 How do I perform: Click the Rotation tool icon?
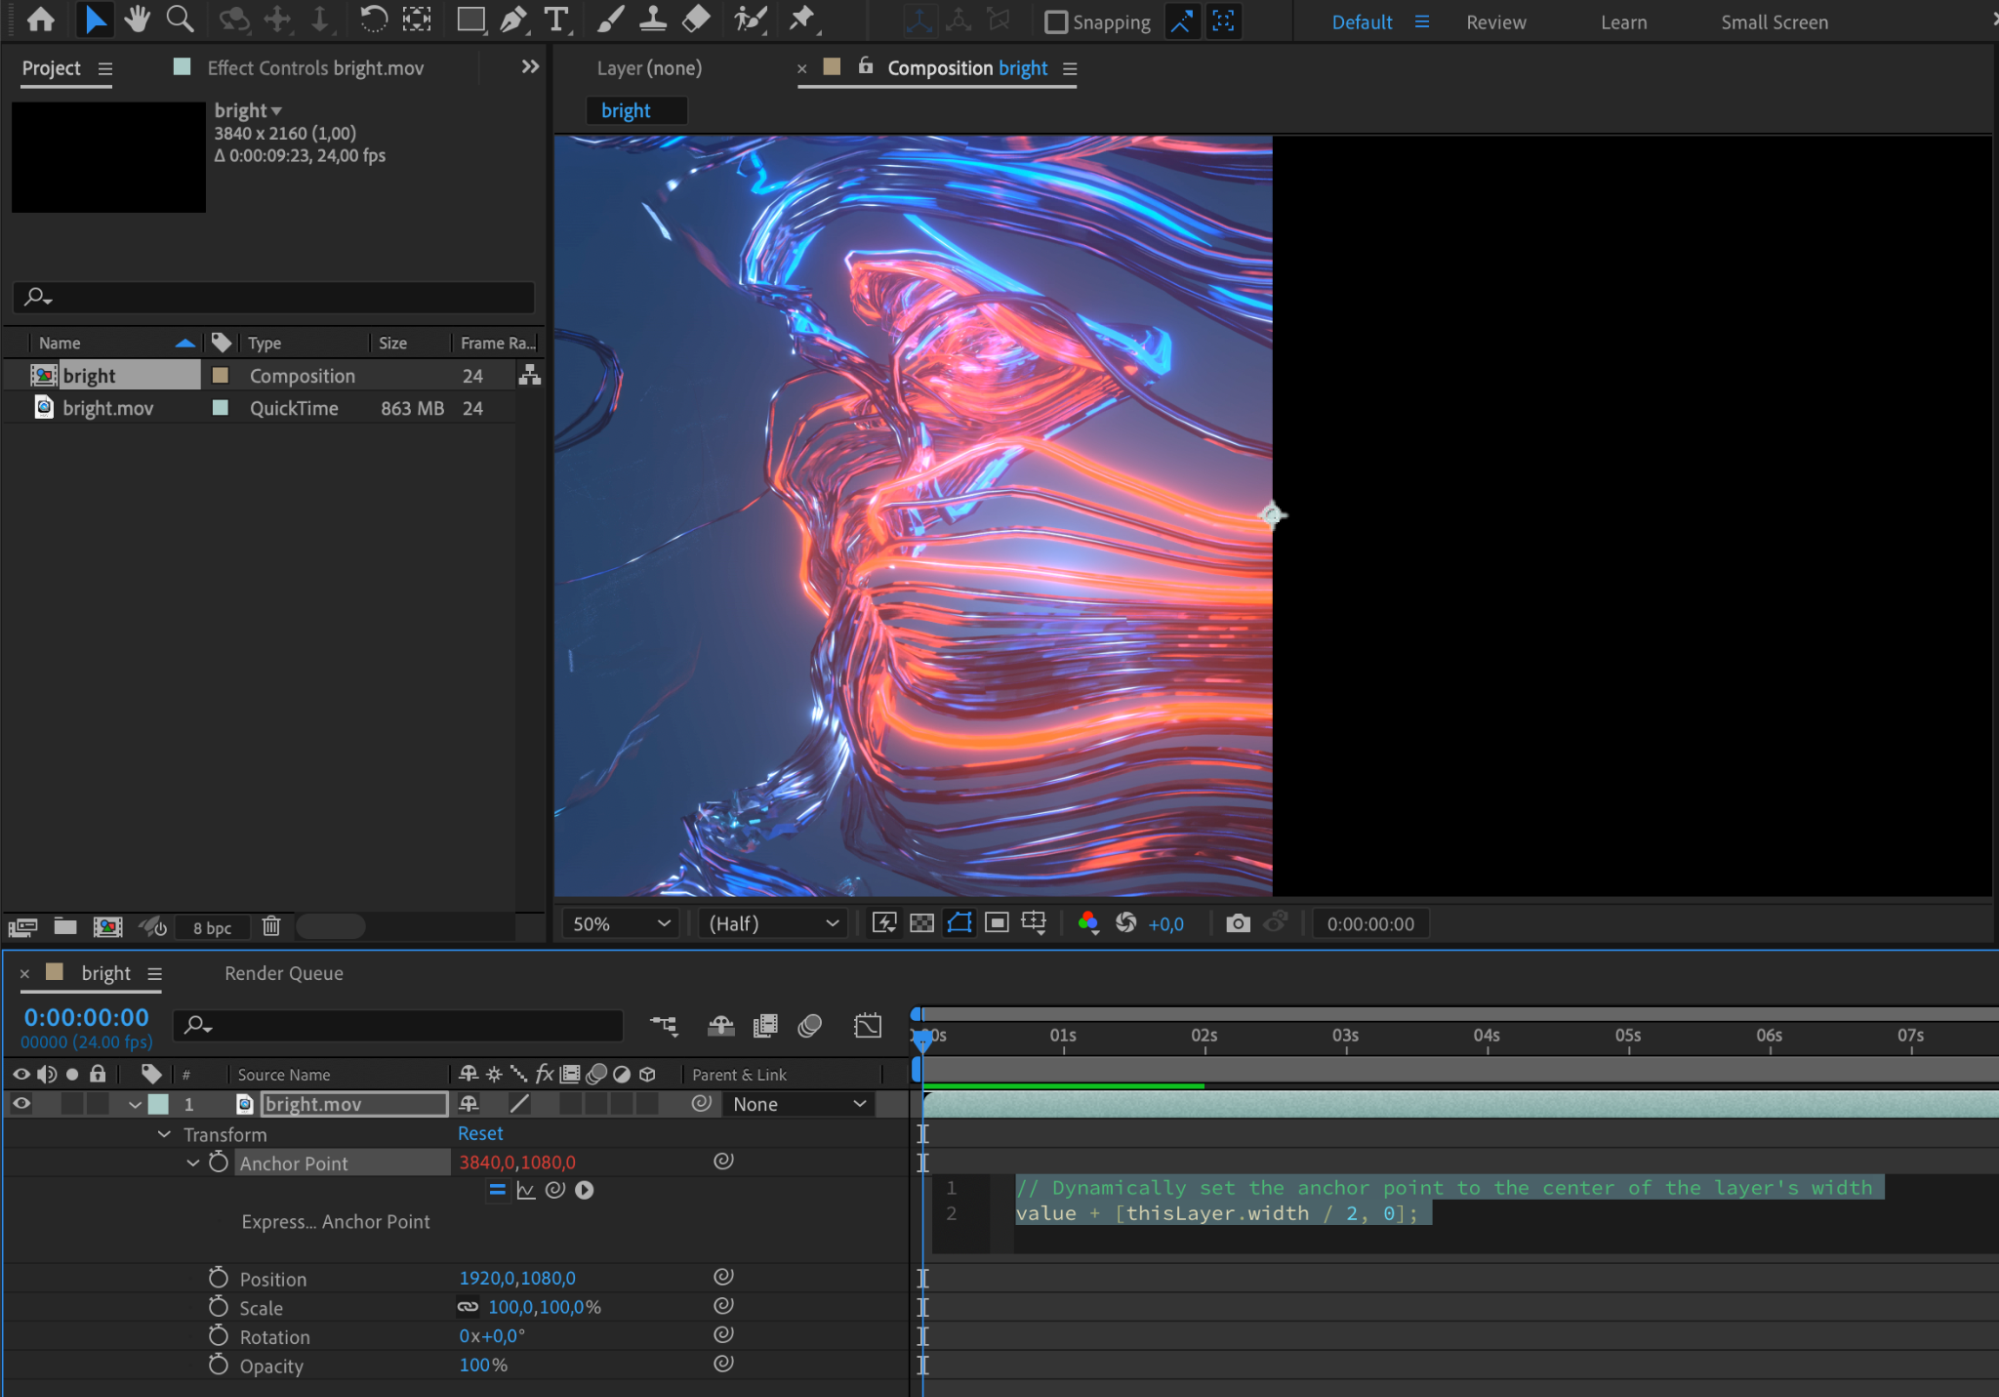[373, 19]
